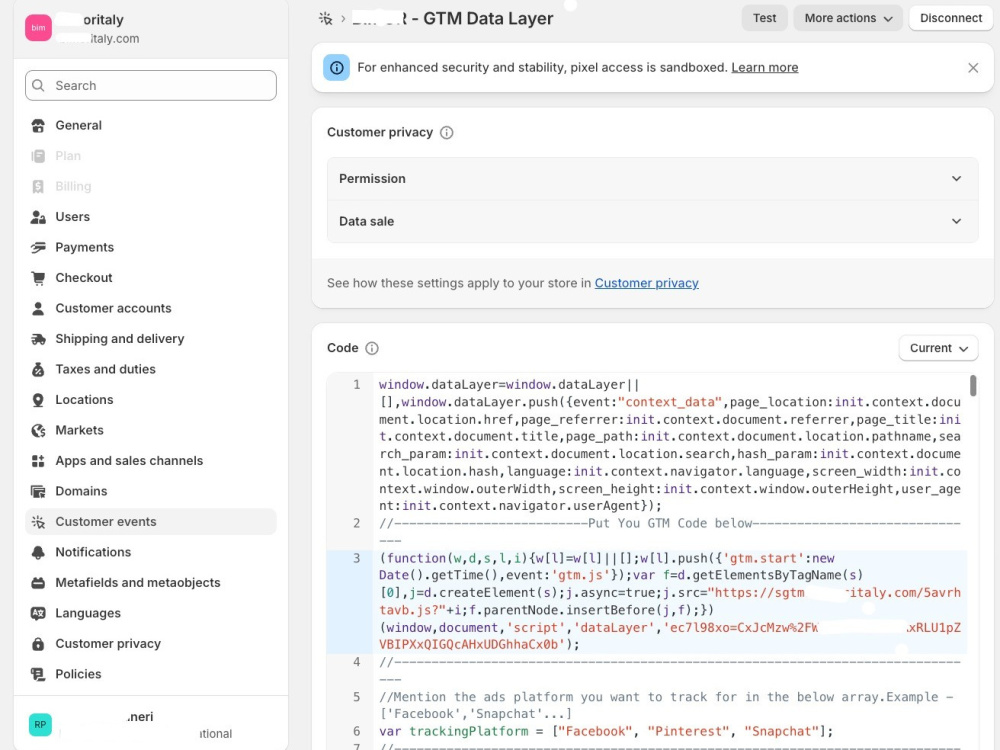Open the Learn more link

tap(764, 68)
